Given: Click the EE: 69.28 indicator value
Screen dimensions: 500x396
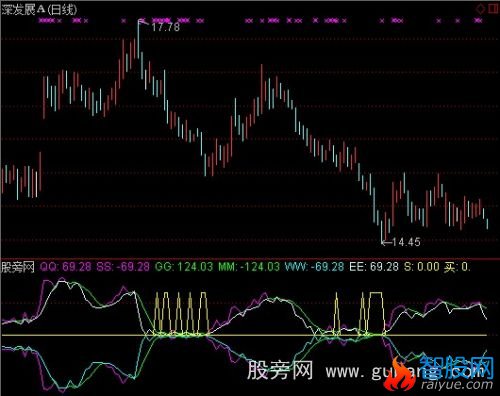Looking at the screenshot, I should 374,267.
